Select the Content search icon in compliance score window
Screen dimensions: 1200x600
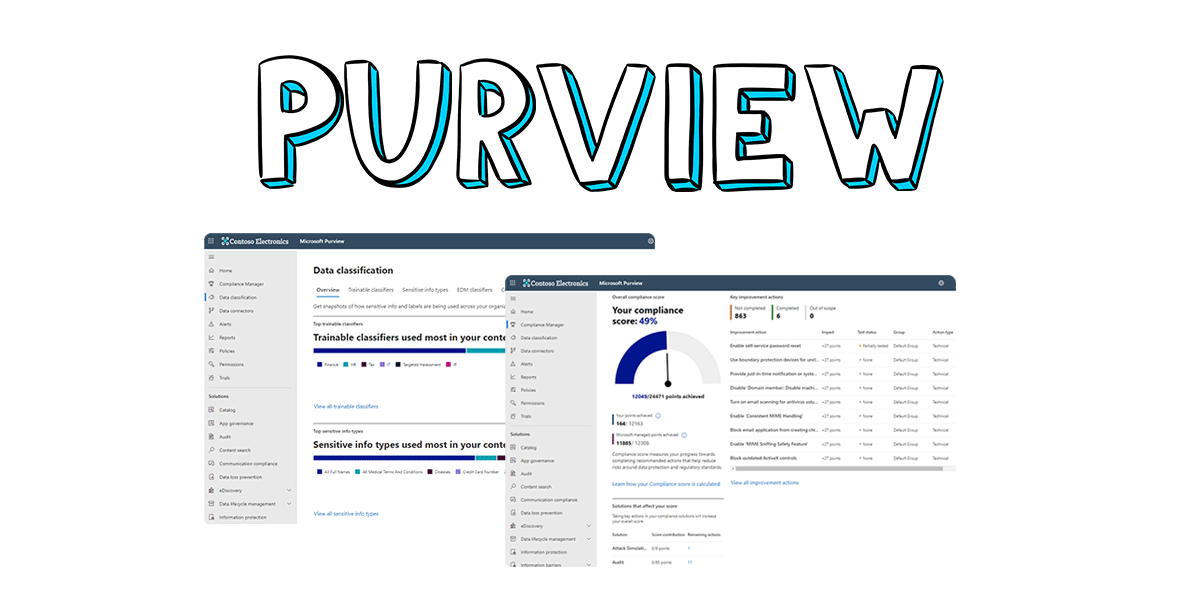point(513,487)
